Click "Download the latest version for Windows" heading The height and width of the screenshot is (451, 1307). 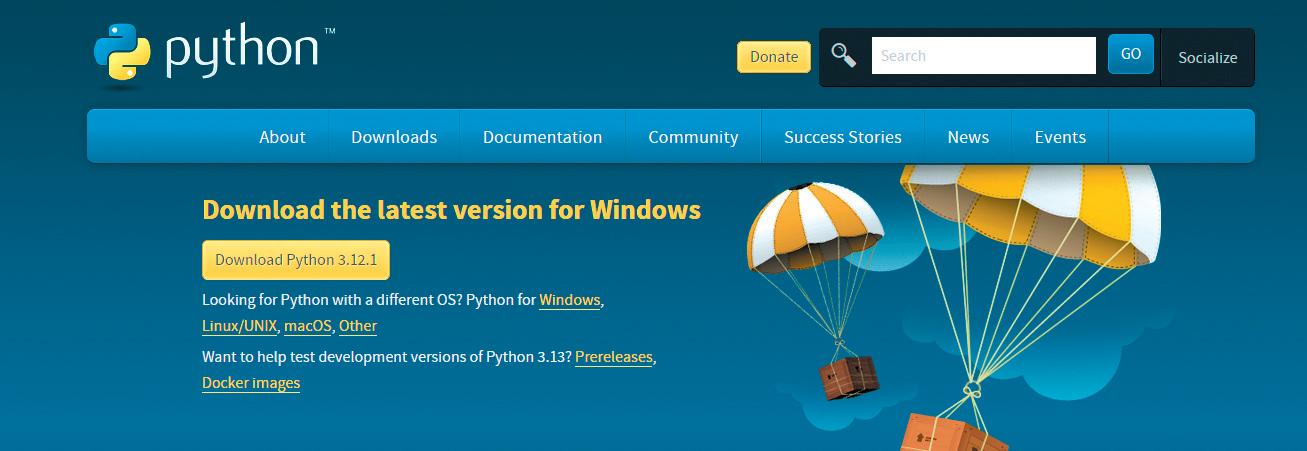coord(451,210)
